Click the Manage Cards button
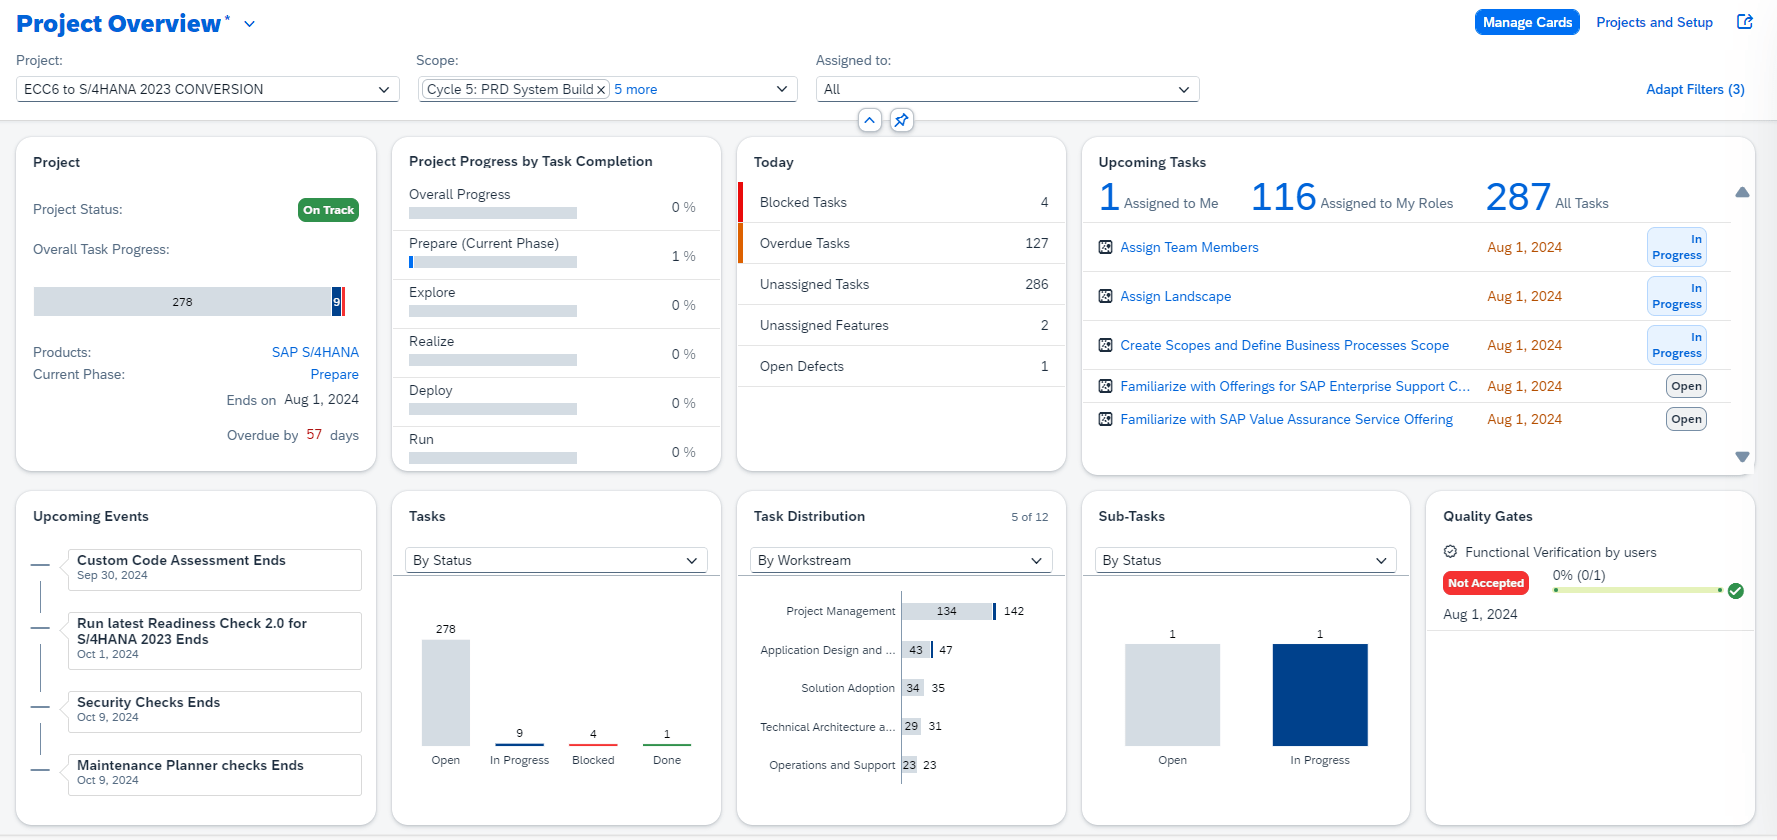 click(1526, 22)
